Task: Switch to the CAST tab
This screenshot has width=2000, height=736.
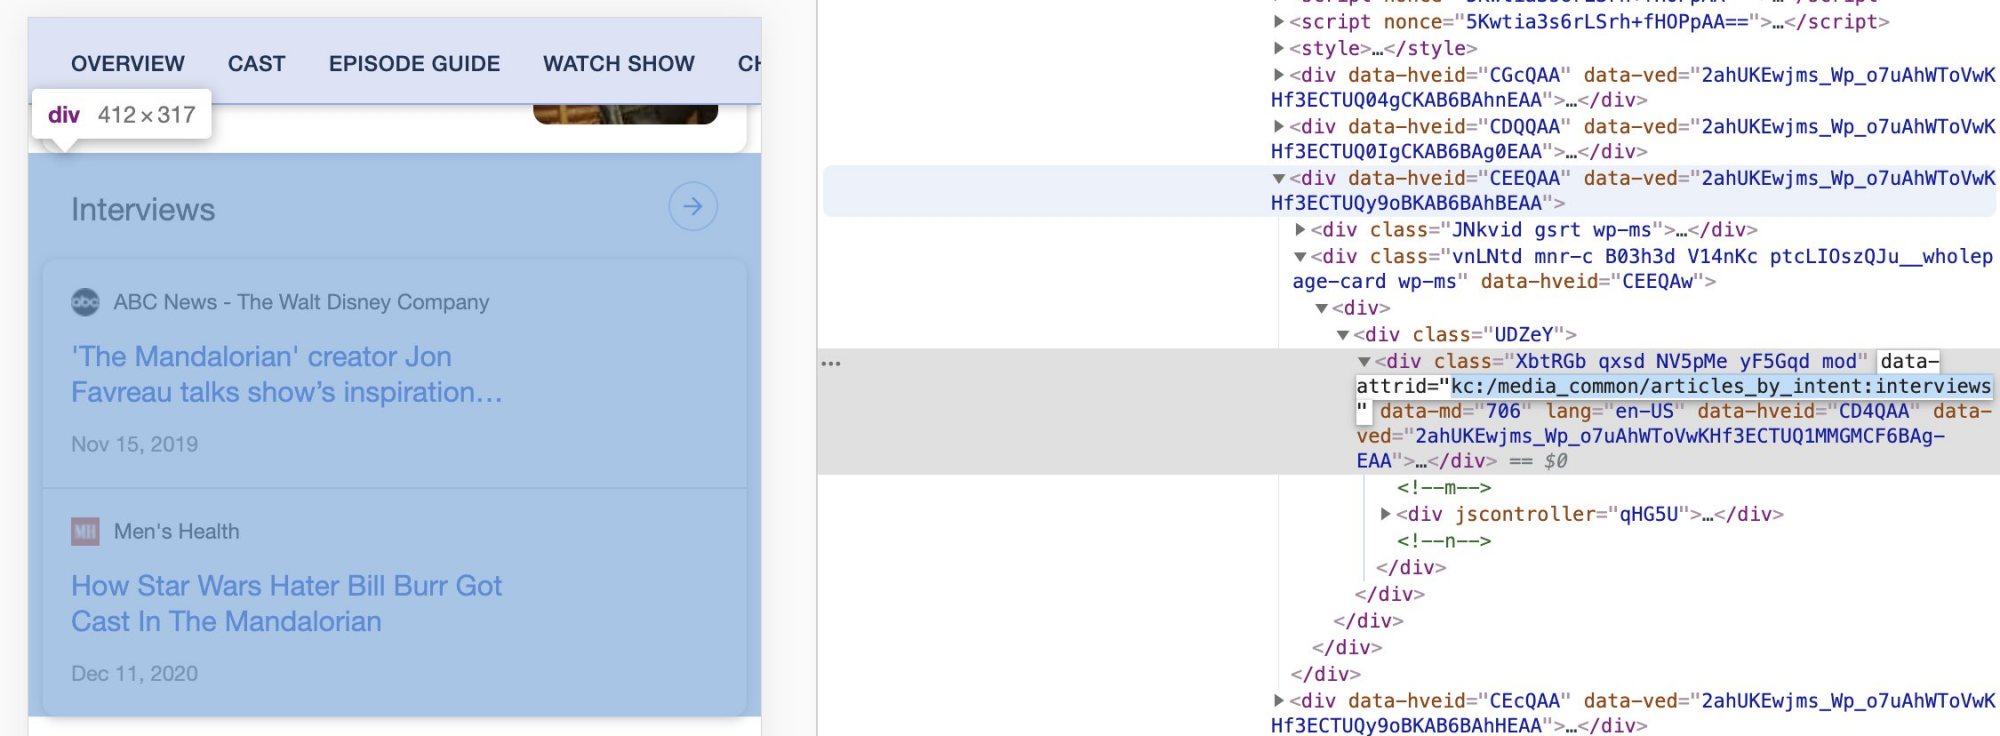Action: coord(257,64)
